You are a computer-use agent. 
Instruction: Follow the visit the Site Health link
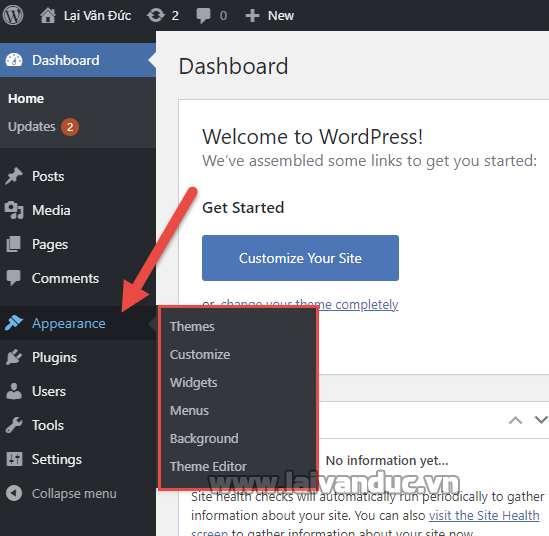click(484, 515)
